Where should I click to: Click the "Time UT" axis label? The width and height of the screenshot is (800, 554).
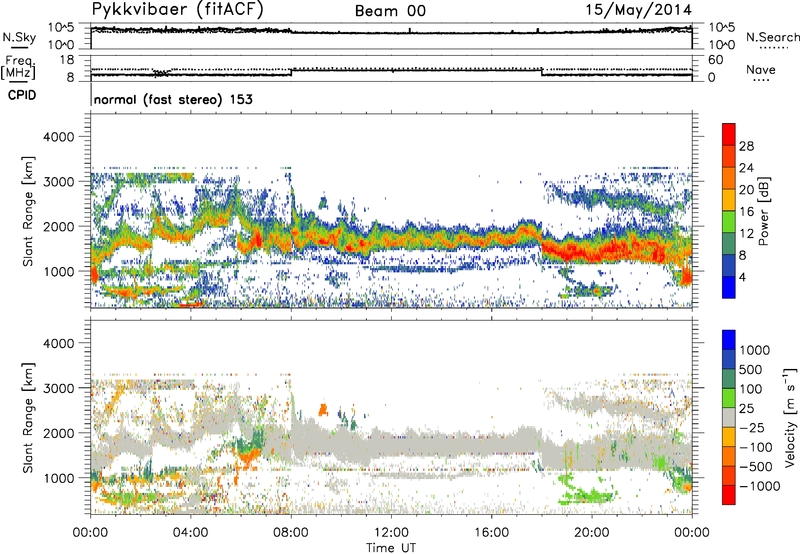[x=391, y=548]
